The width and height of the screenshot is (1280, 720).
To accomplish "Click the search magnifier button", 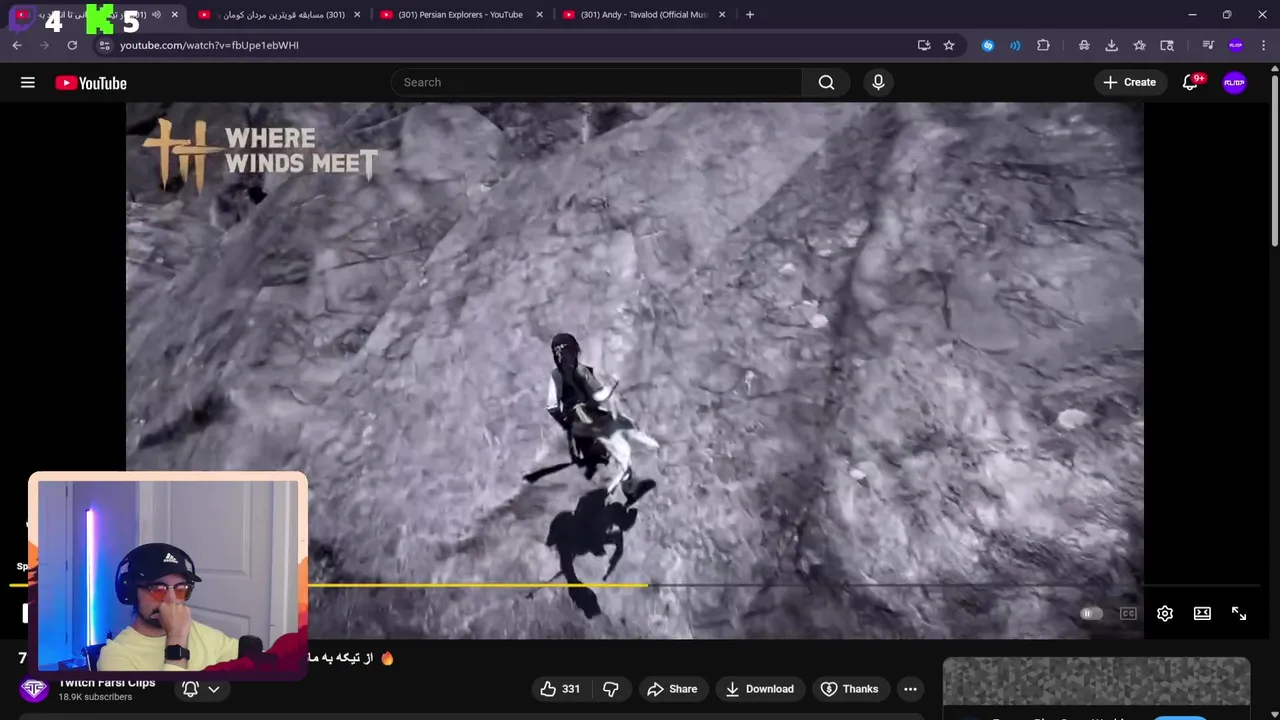I will click(x=826, y=82).
